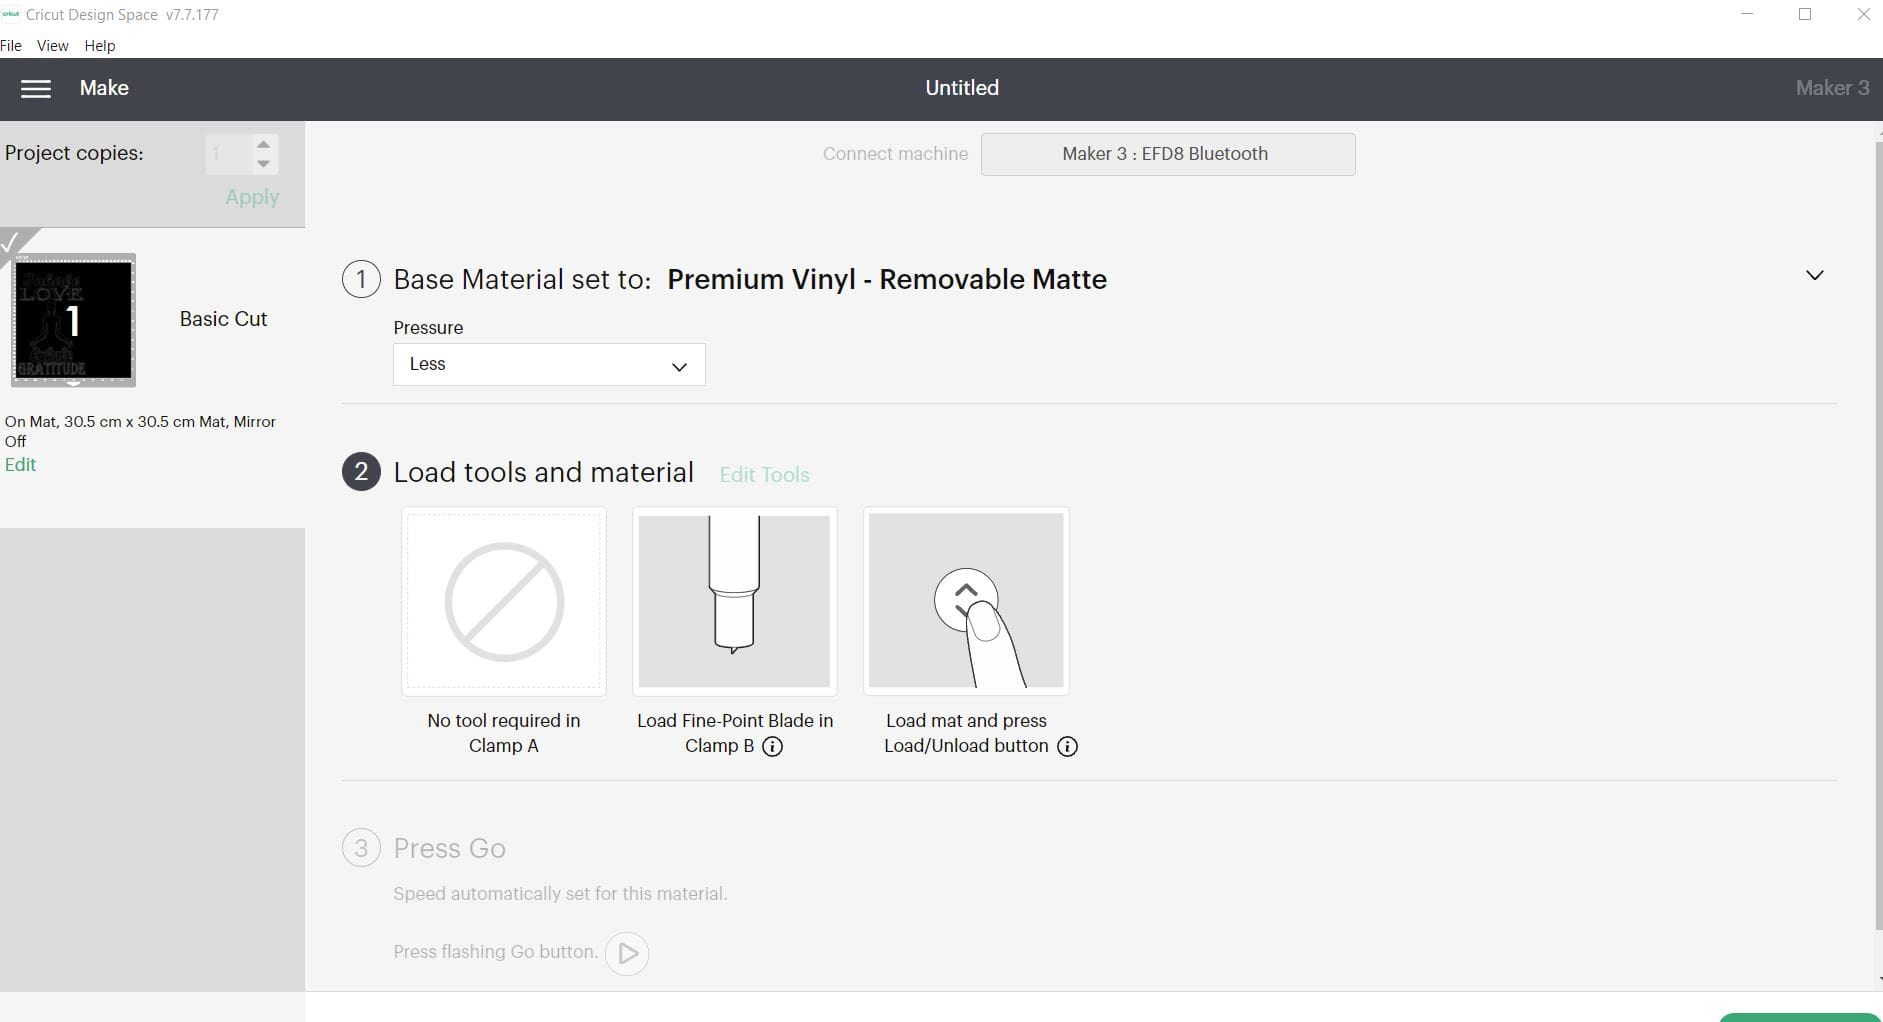Click the step 3 circle number
The image size is (1883, 1022).
(361, 848)
